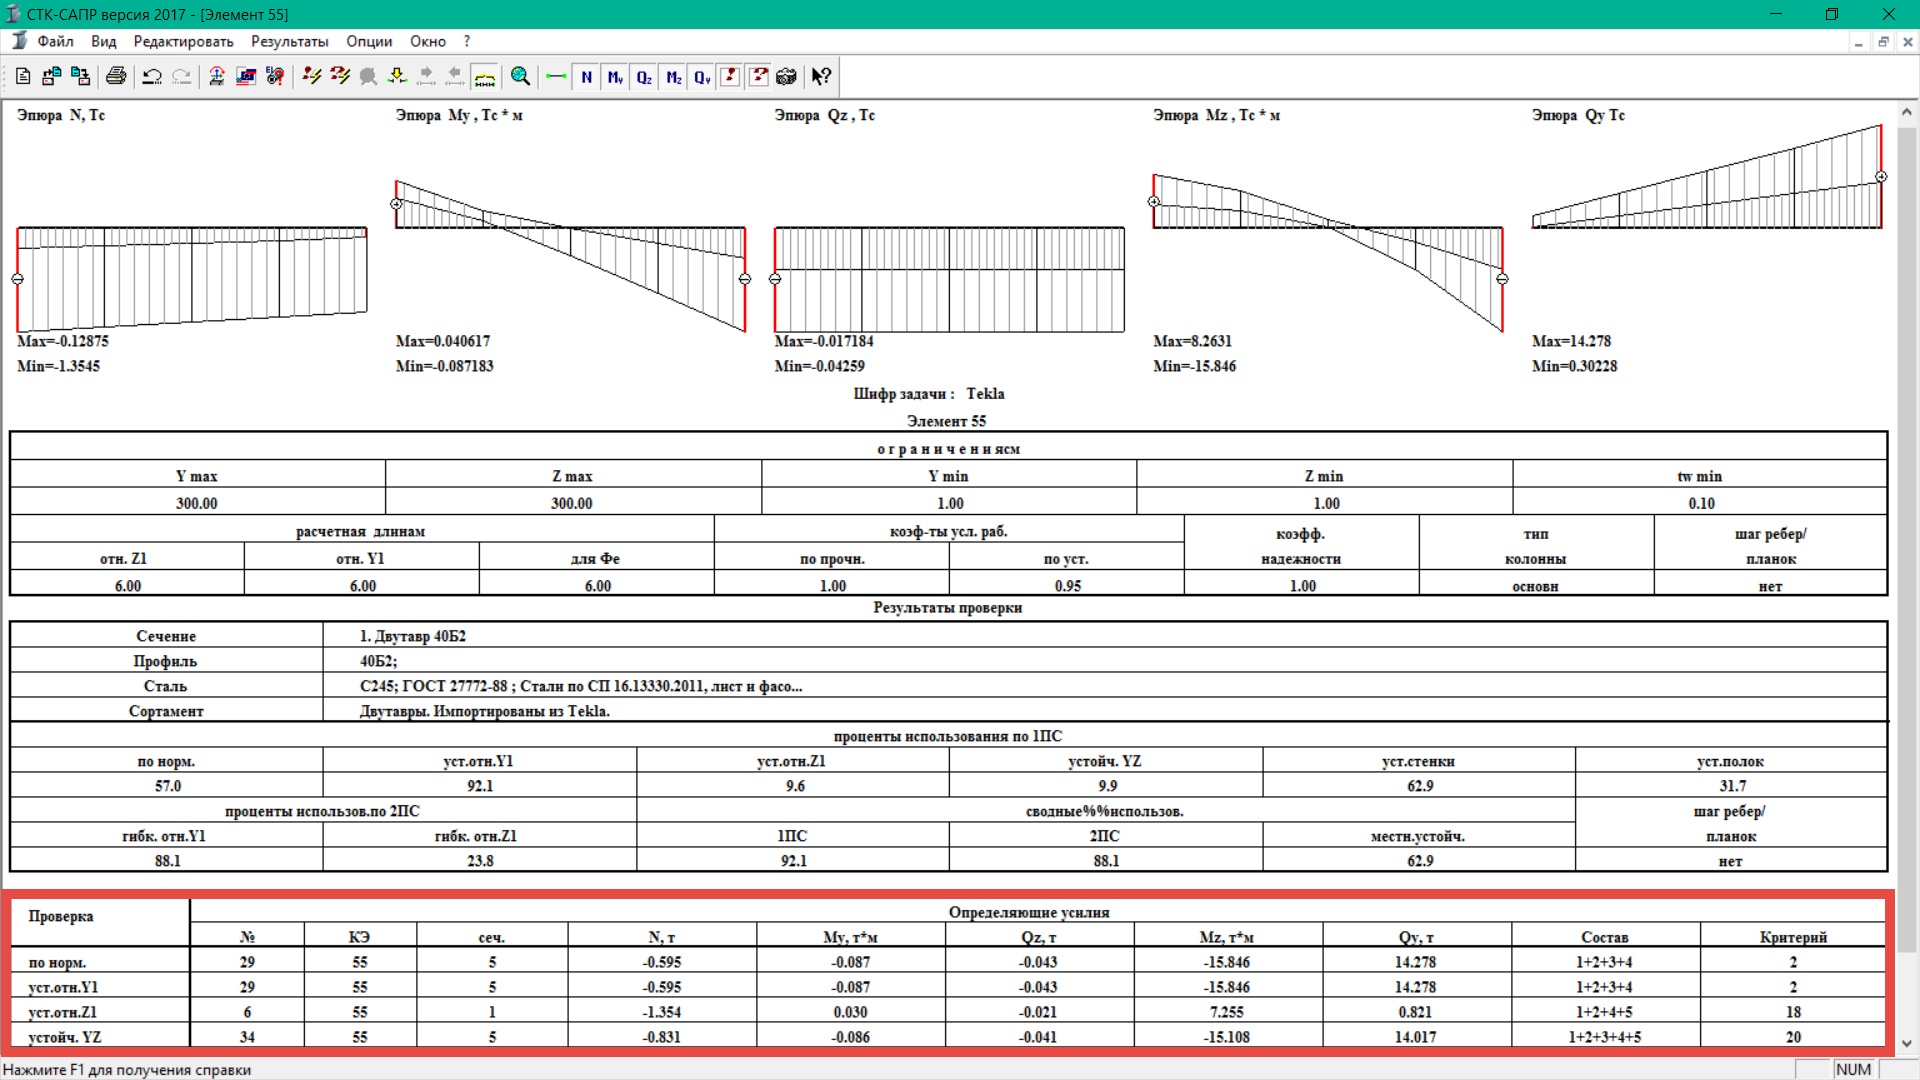Open the Результаты menu
The height and width of the screenshot is (1080, 1920).
click(x=289, y=41)
